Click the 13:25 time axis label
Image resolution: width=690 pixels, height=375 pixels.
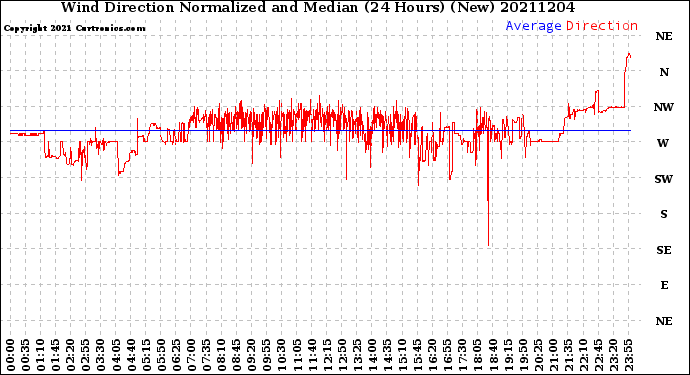coord(357,355)
